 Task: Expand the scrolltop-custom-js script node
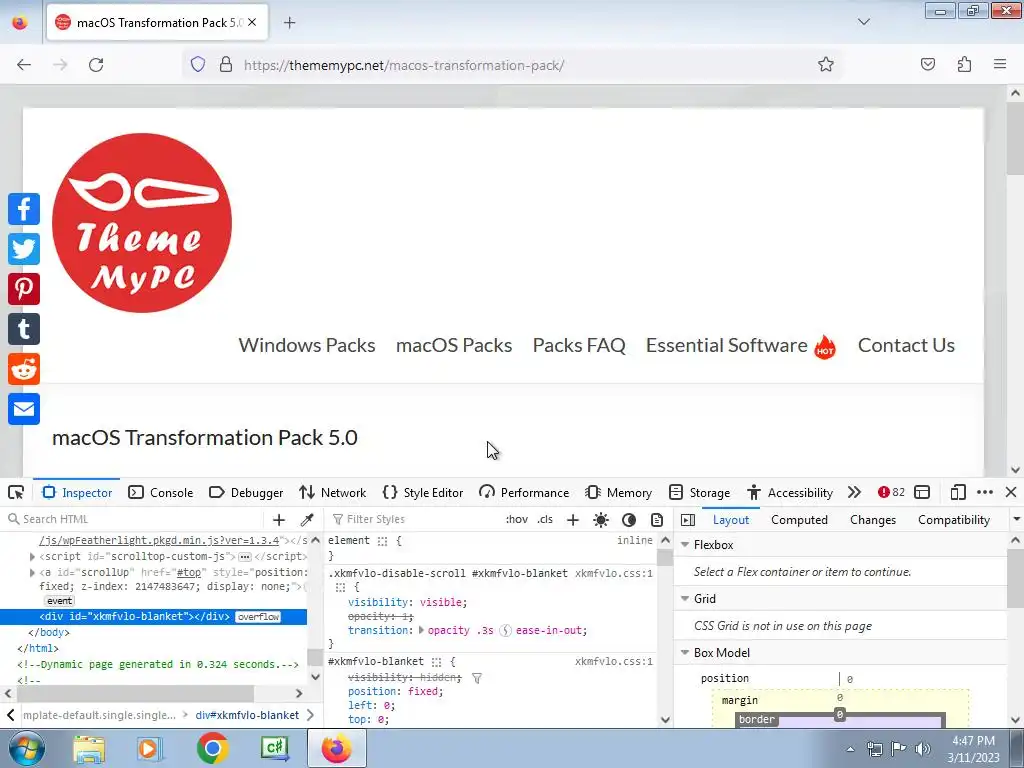32,556
